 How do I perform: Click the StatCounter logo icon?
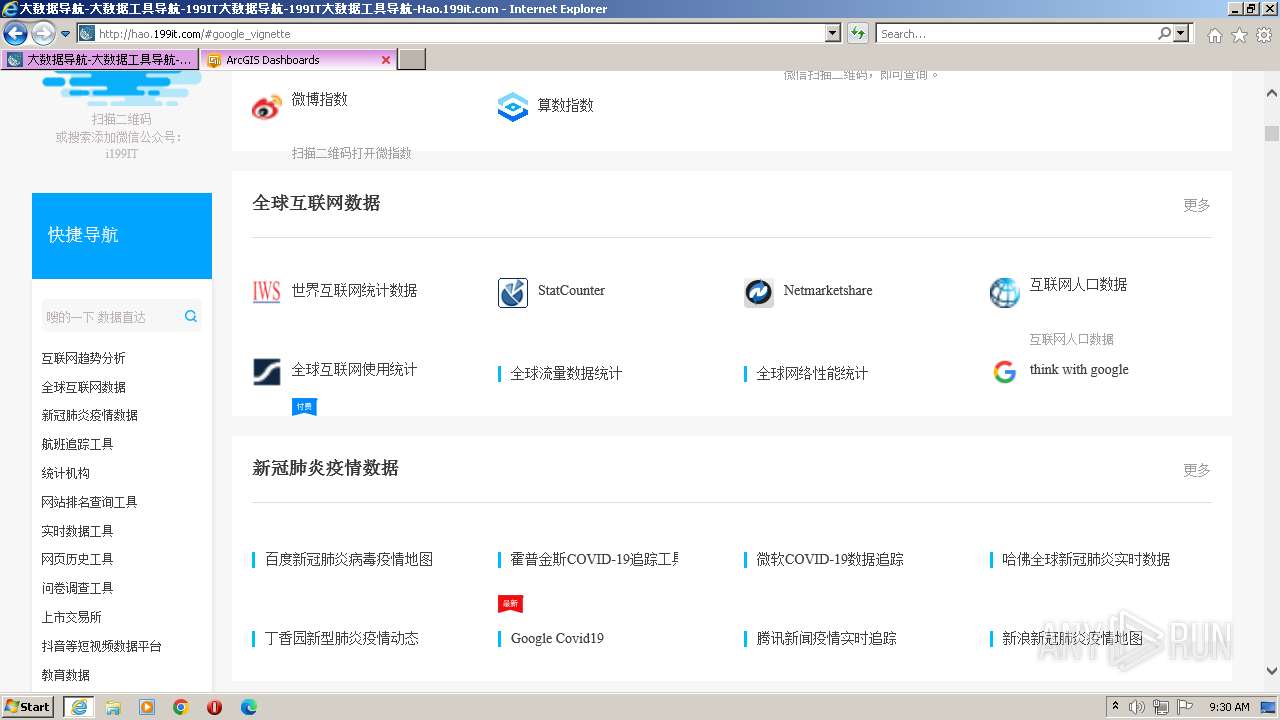[513, 293]
